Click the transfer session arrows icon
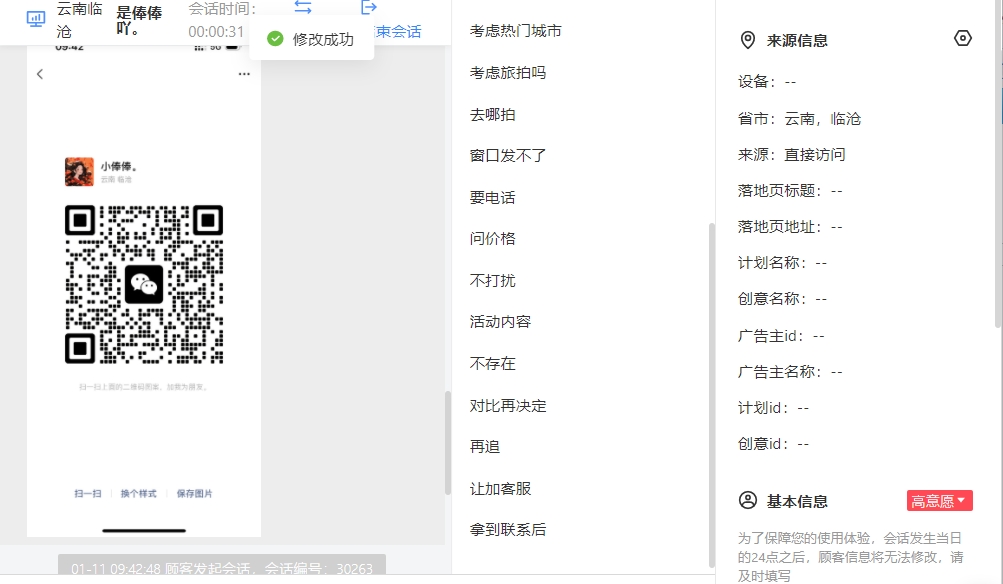Image resolution: width=1003 pixels, height=584 pixels. (x=303, y=7)
